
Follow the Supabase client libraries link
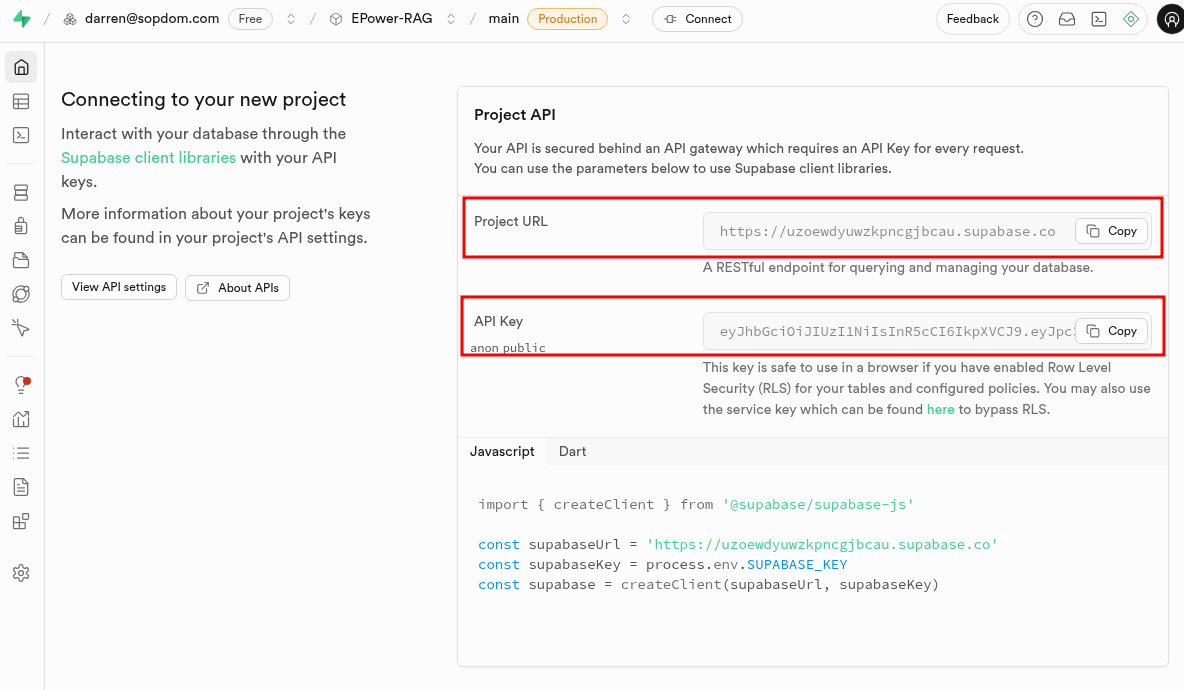[x=149, y=158]
